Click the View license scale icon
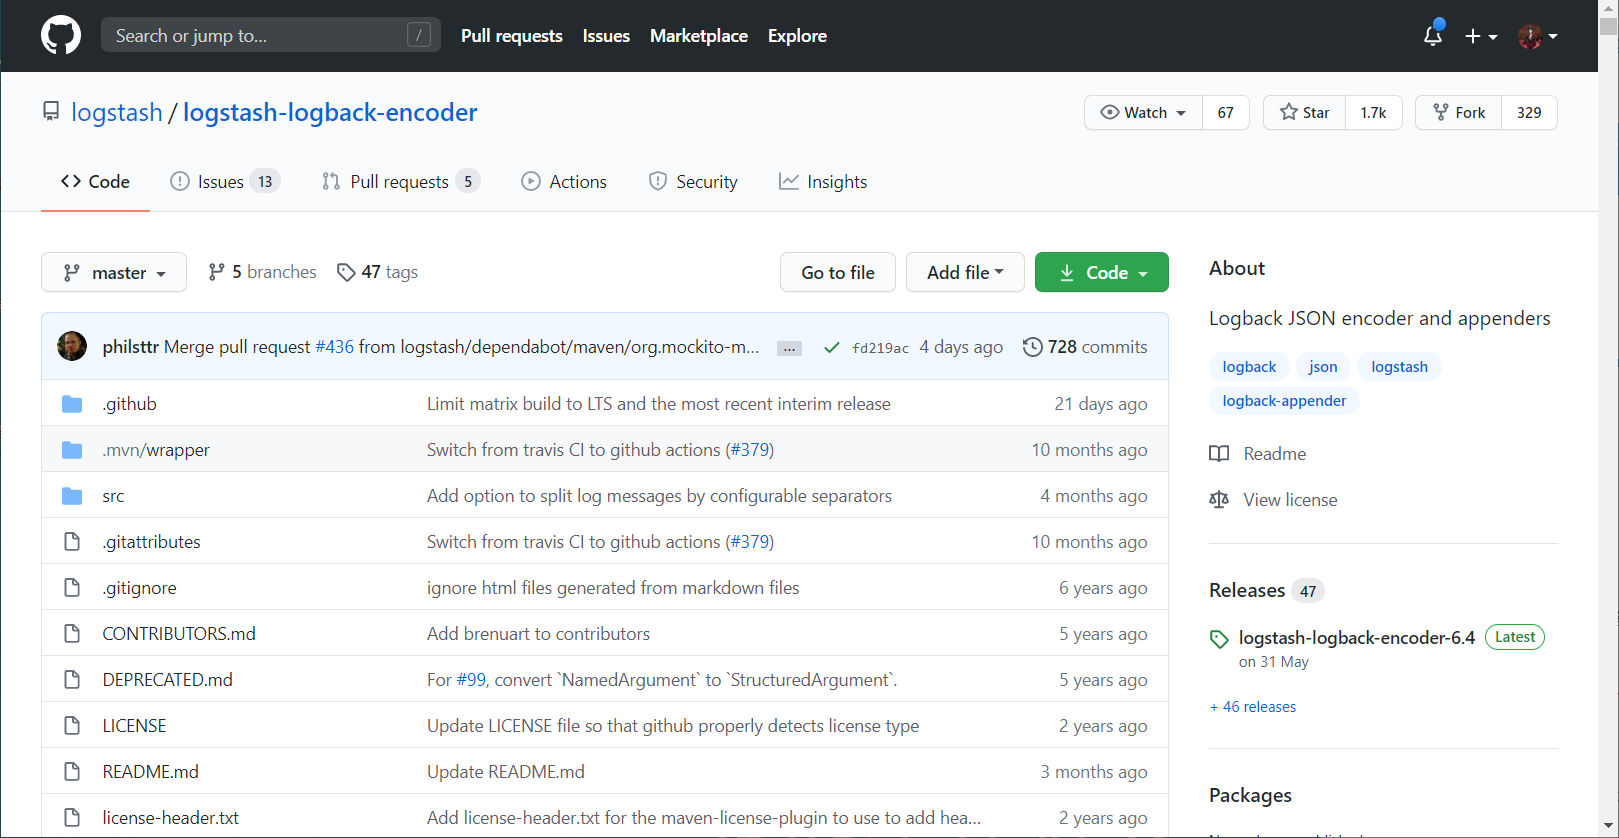1619x838 pixels. pos(1219,500)
